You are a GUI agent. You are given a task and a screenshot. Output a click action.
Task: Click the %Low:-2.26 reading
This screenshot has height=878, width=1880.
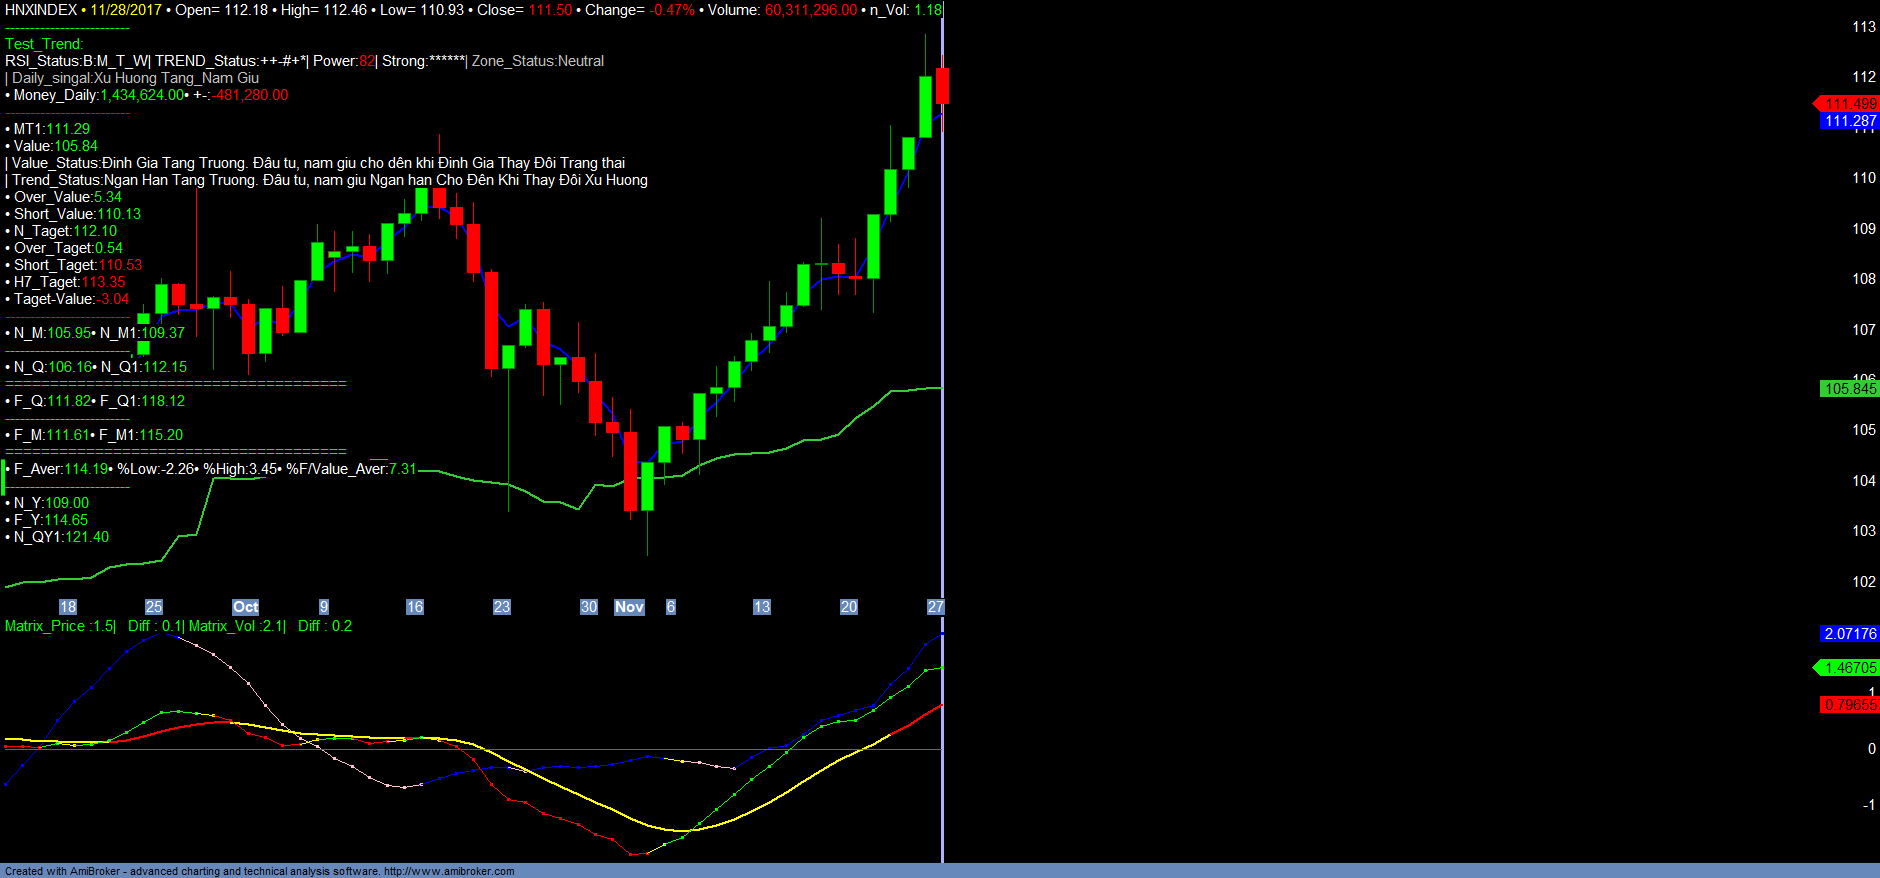(x=156, y=469)
